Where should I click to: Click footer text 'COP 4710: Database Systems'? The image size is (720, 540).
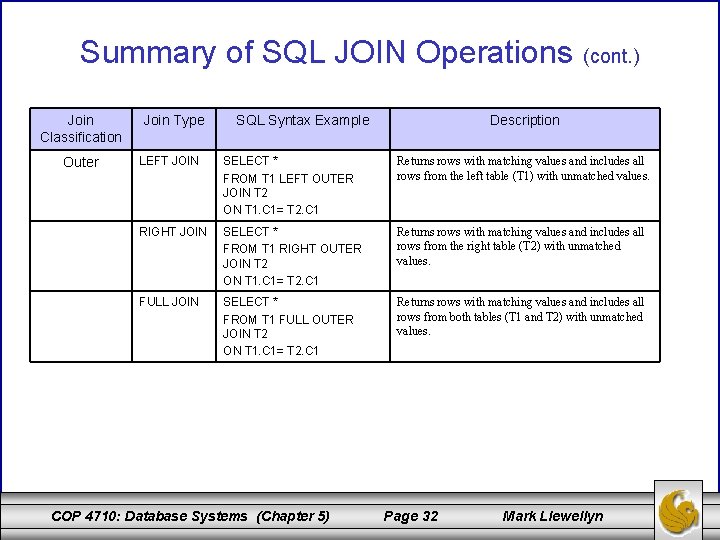[149, 516]
